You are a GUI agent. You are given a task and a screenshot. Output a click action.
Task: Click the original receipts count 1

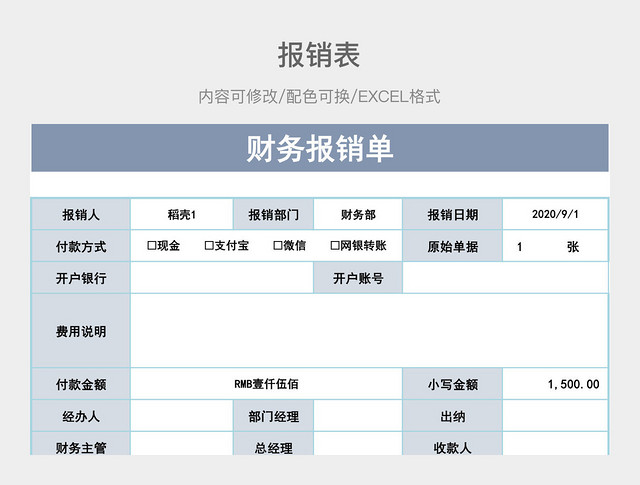coord(520,247)
